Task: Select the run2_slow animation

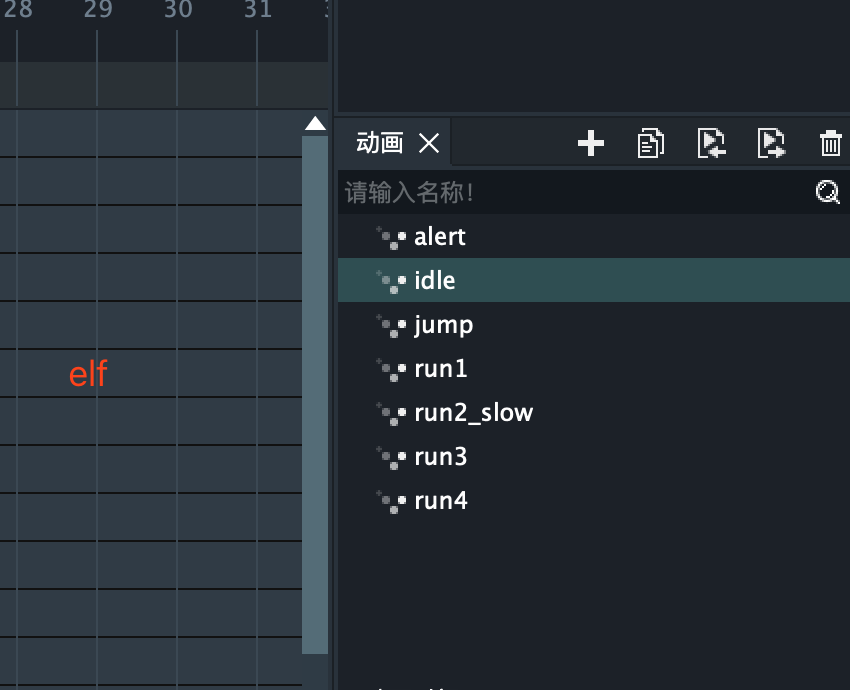Action: [x=473, y=413]
